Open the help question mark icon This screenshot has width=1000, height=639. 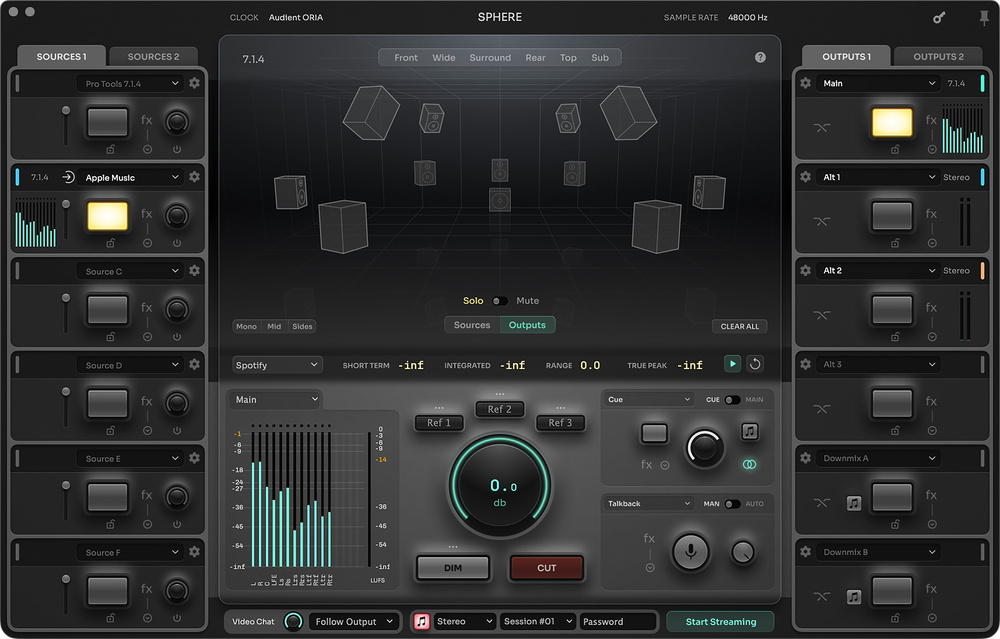(760, 57)
